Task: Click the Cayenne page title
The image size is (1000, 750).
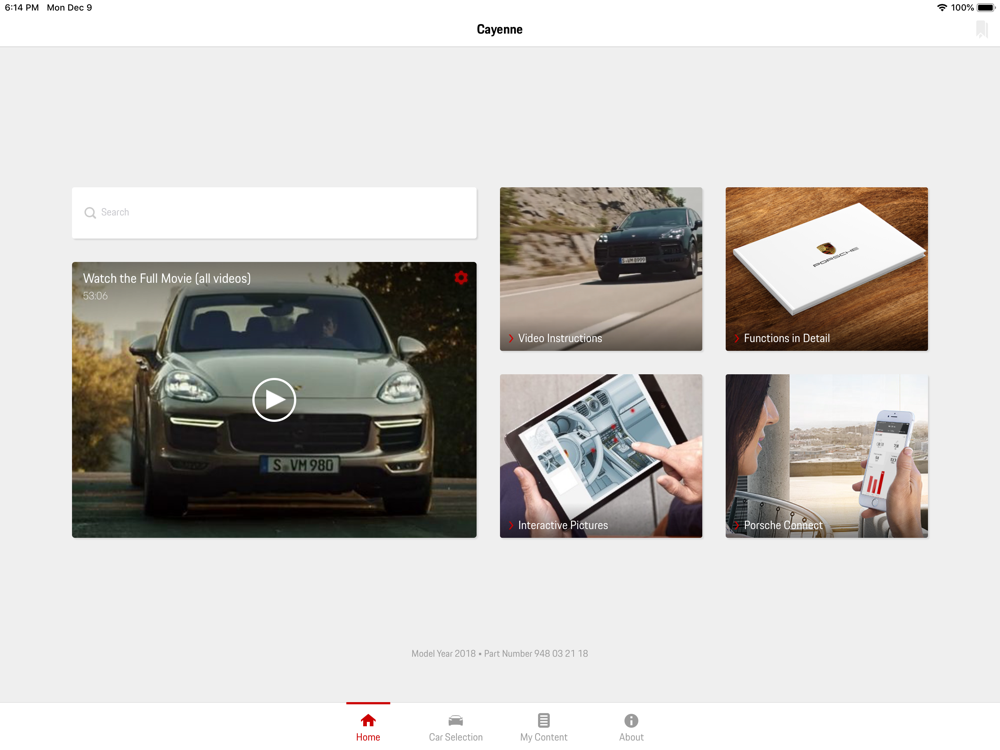Action: [x=499, y=29]
